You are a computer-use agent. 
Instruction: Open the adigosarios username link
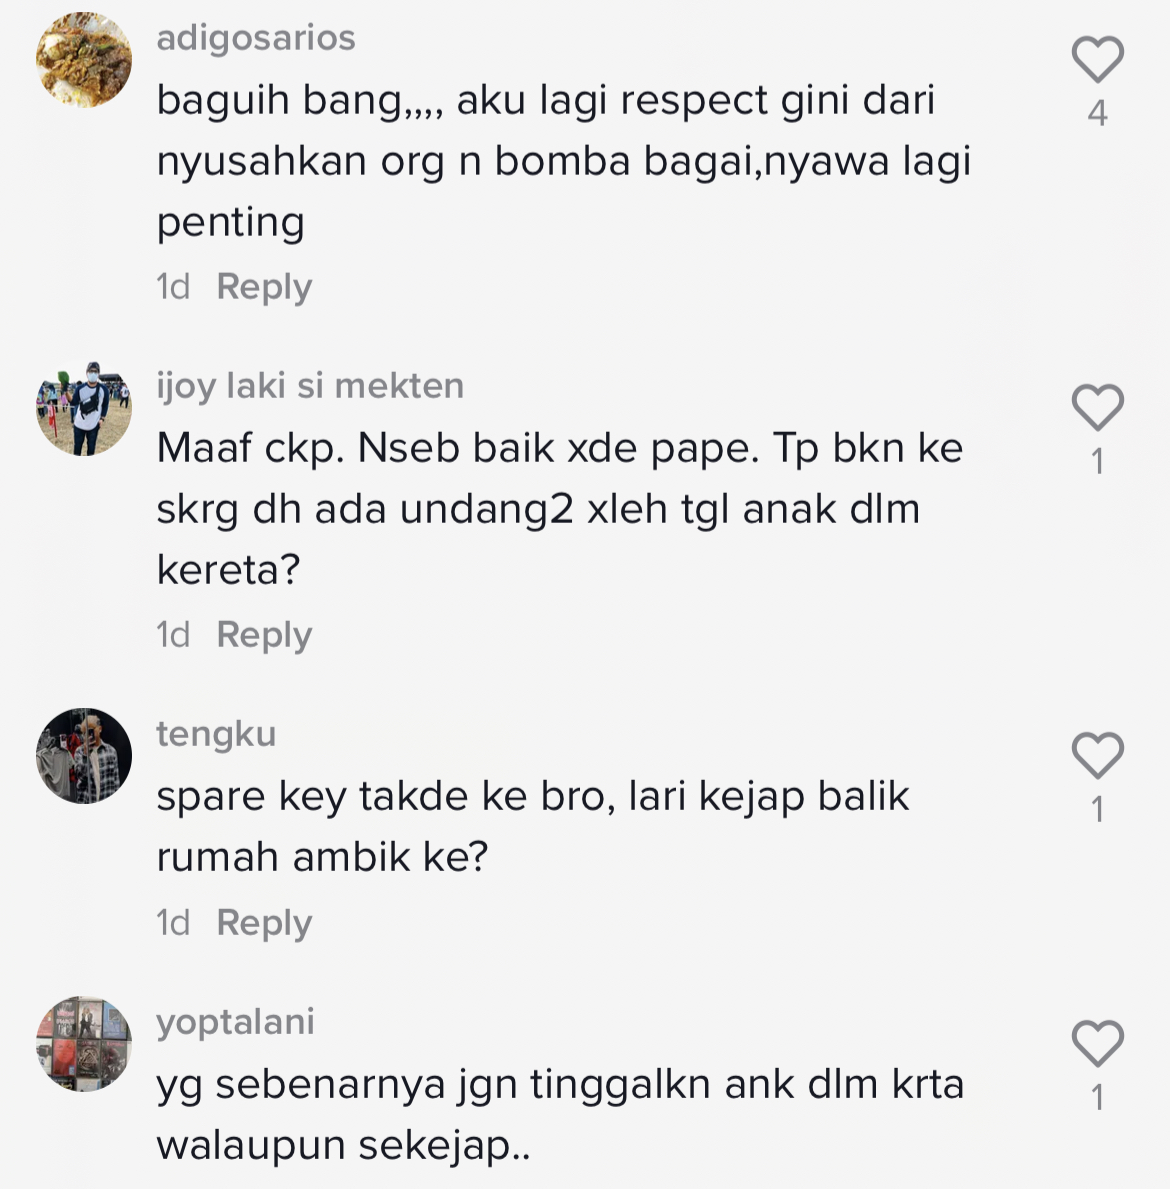[256, 39]
